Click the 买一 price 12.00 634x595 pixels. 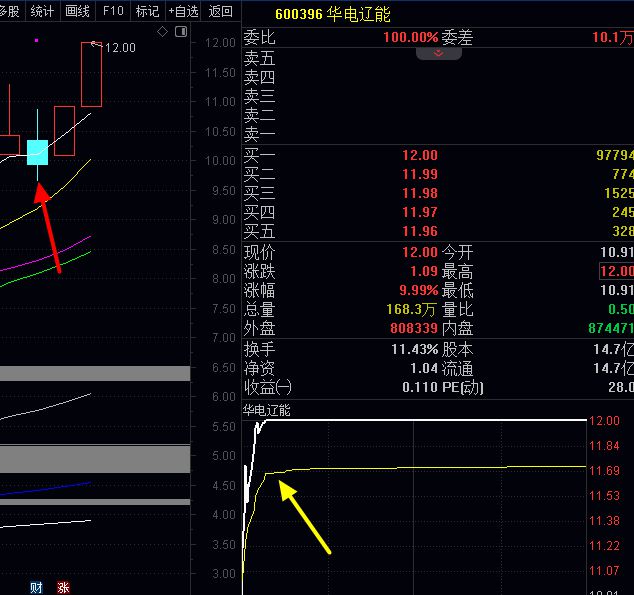tap(420, 155)
